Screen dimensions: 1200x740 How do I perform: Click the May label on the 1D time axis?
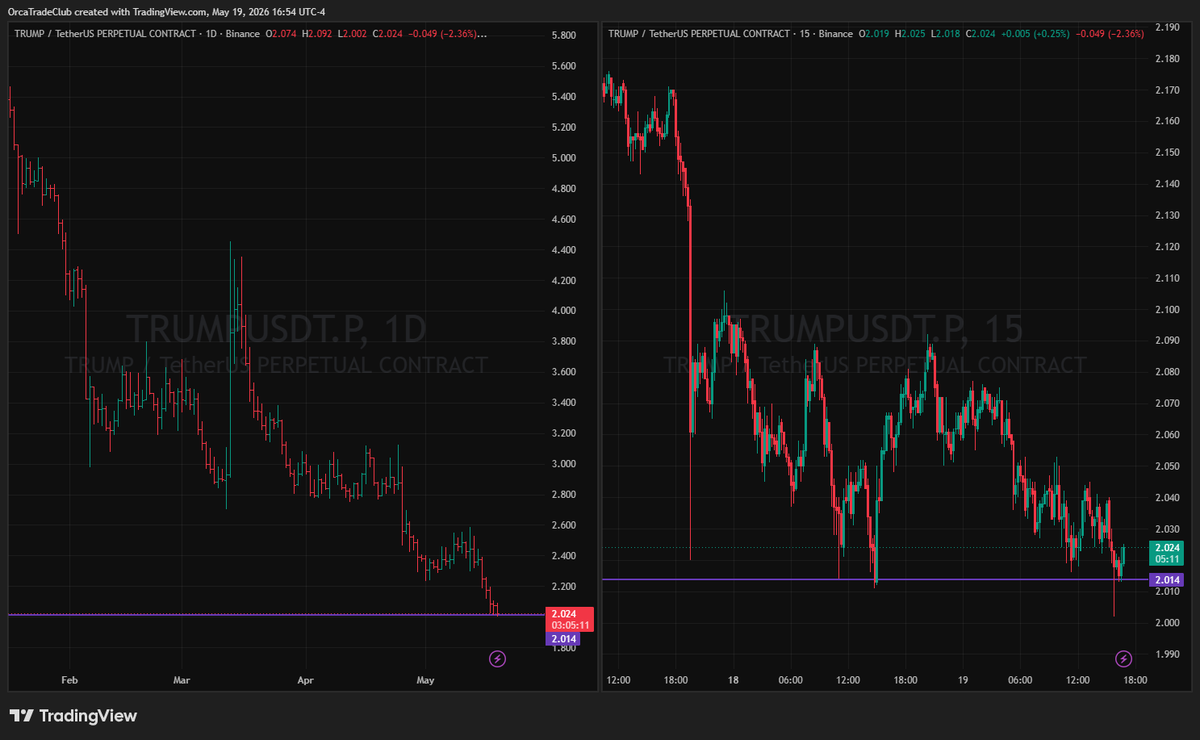pos(426,680)
